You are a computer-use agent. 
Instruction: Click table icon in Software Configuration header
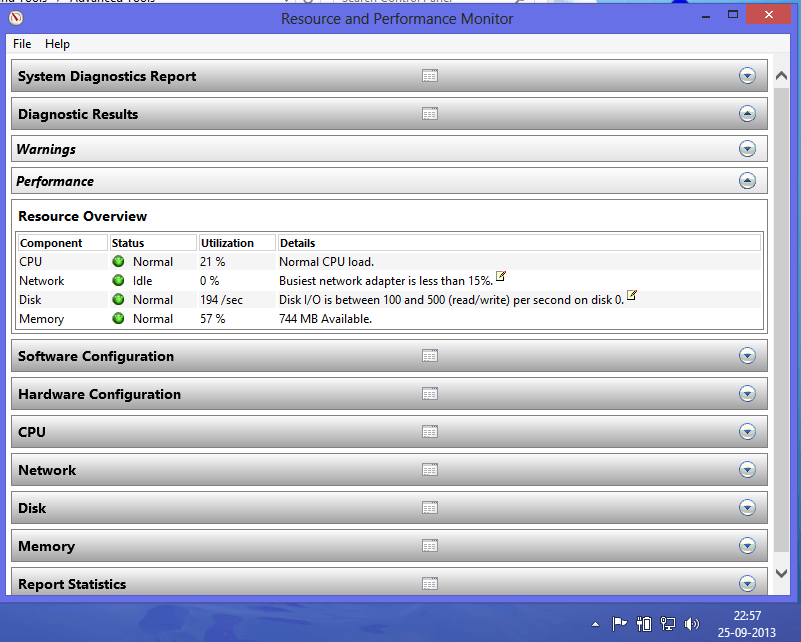pos(430,355)
